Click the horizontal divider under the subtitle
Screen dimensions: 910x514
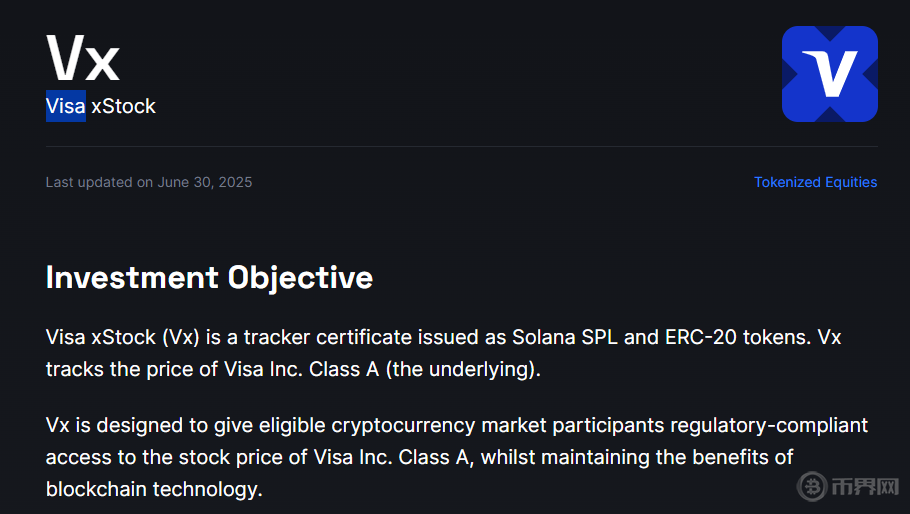click(x=461, y=147)
